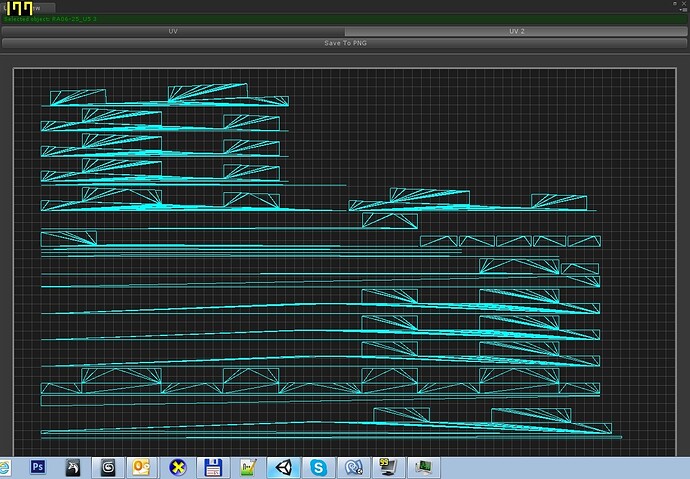Viewport: 690px width, 479px height.
Task: Click the blue spiral taskbar icon
Action: (x=353, y=467)
